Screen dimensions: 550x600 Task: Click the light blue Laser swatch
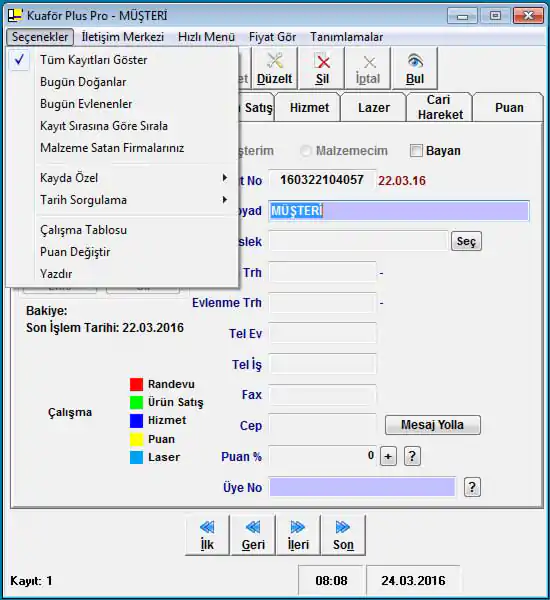coord(136,457)
